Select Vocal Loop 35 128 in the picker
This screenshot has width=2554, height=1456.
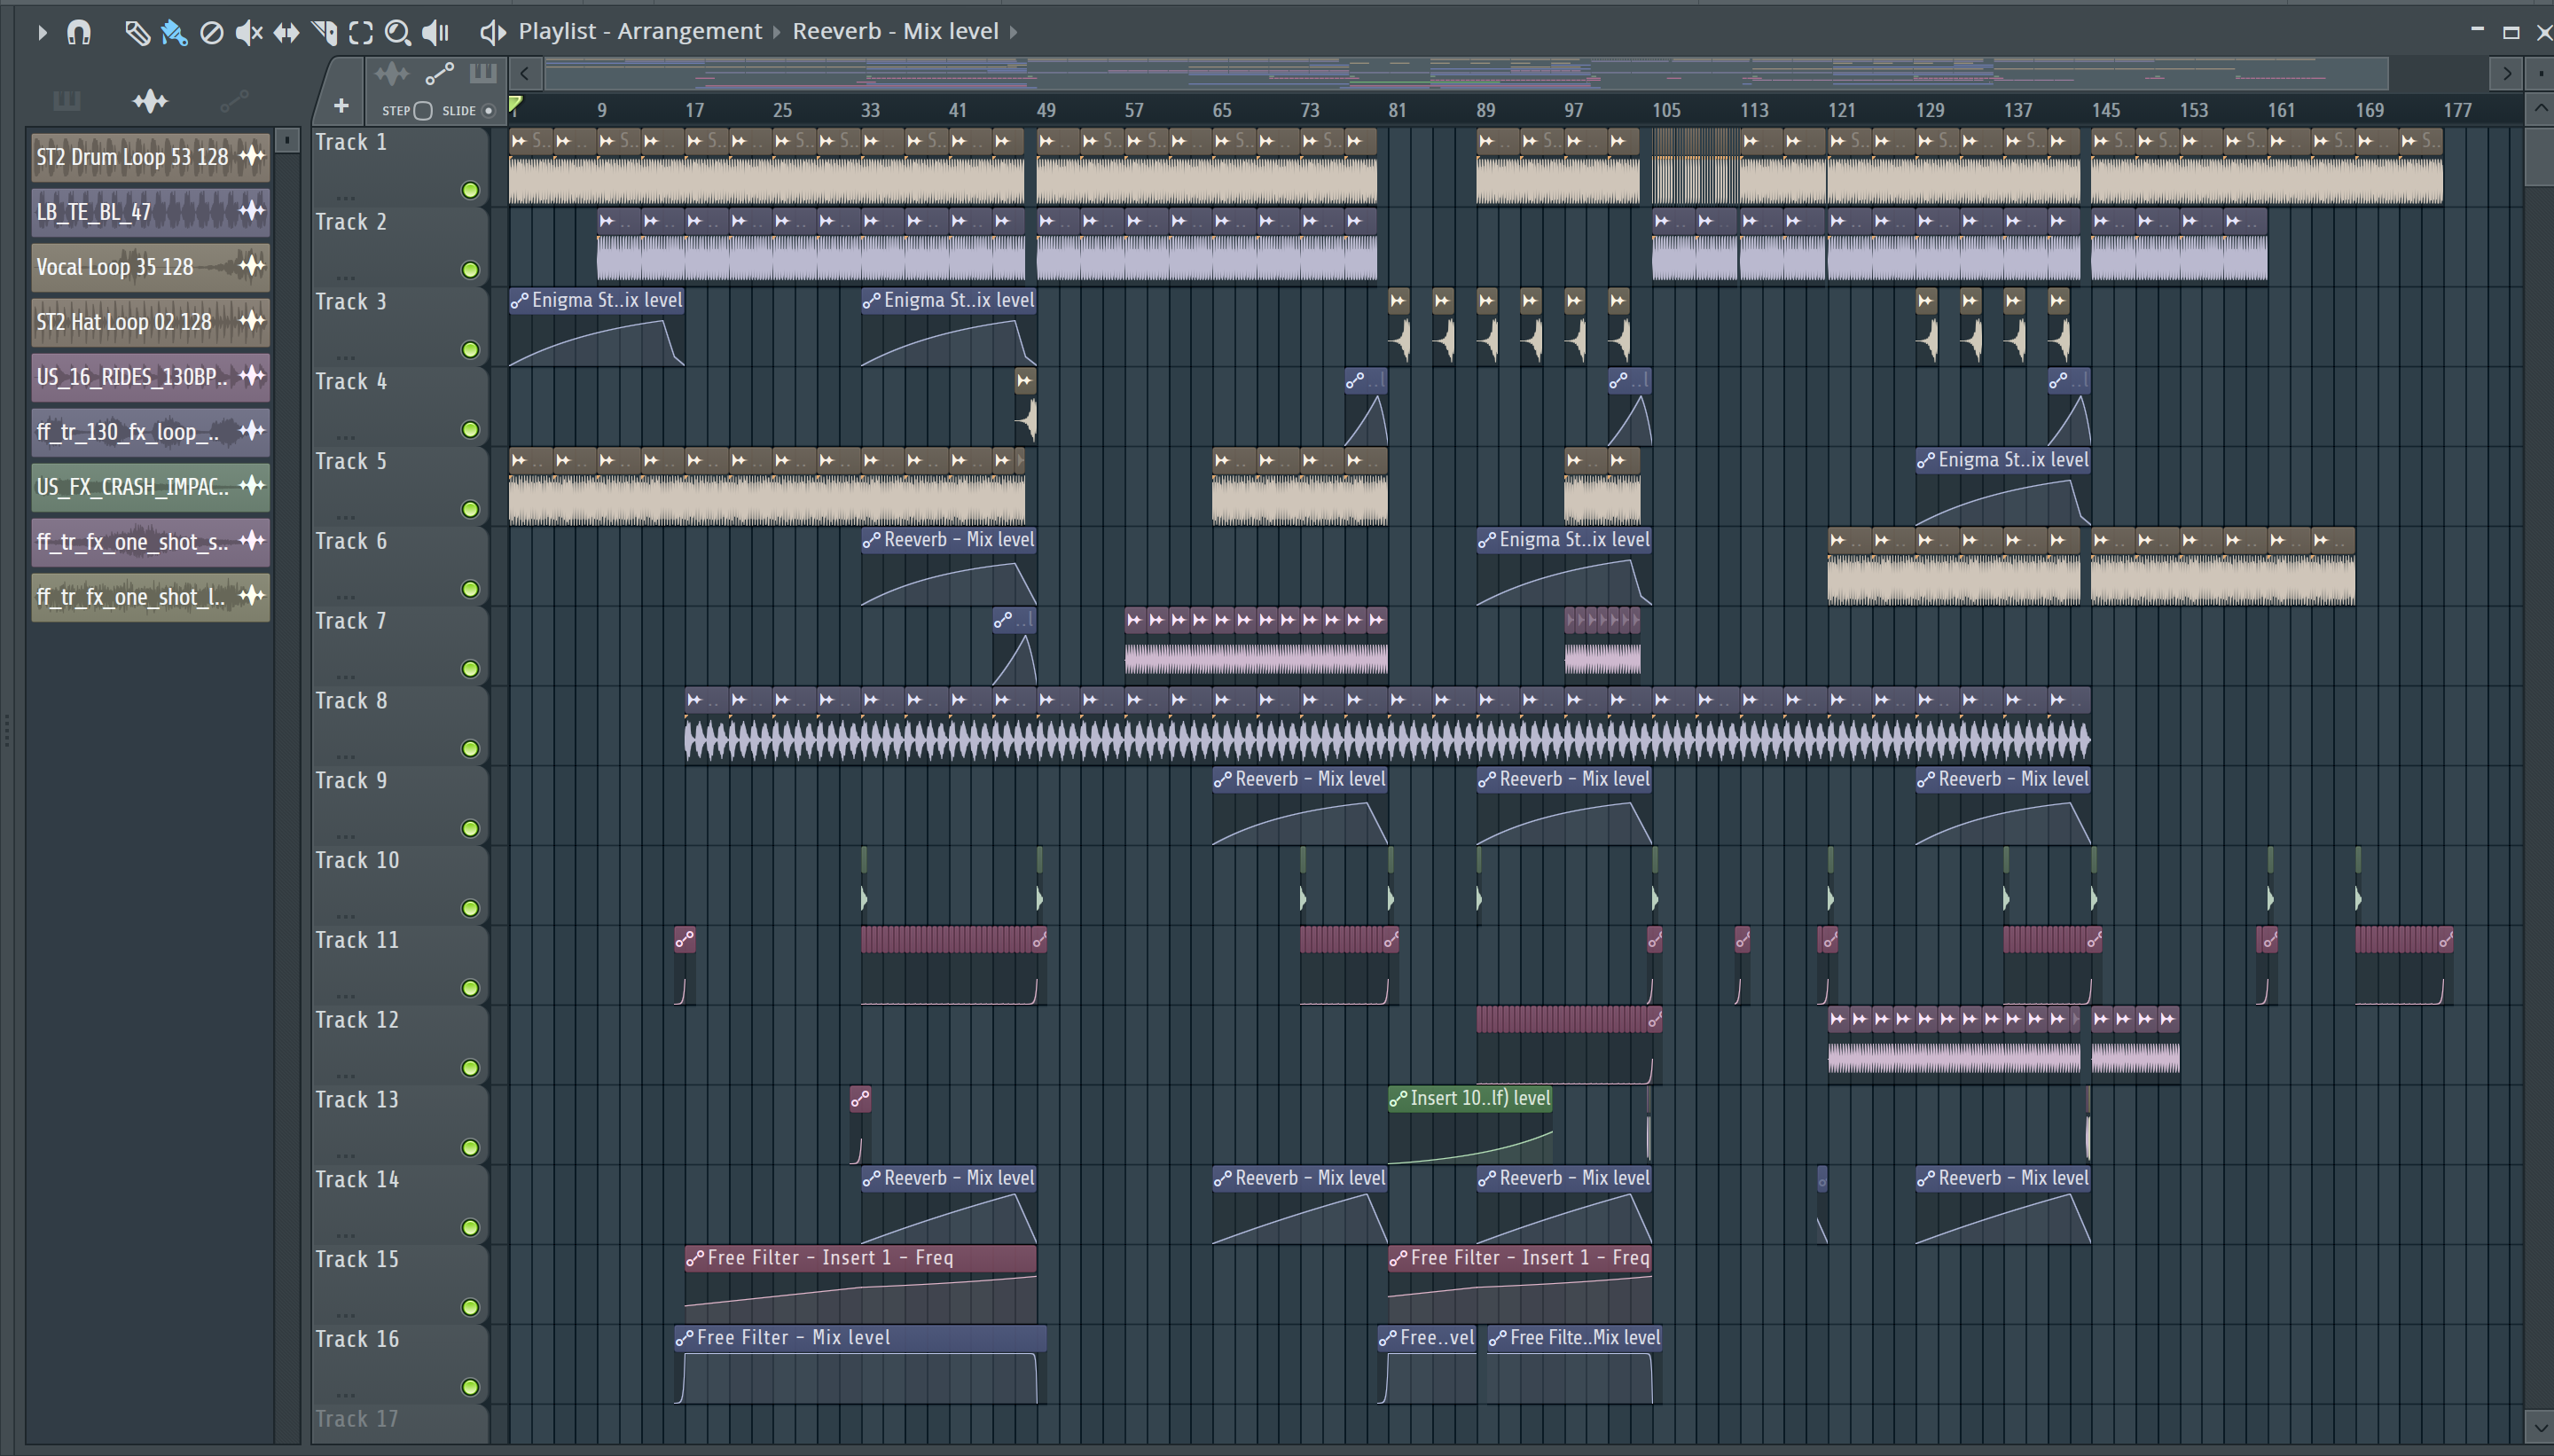coord(150,266)
